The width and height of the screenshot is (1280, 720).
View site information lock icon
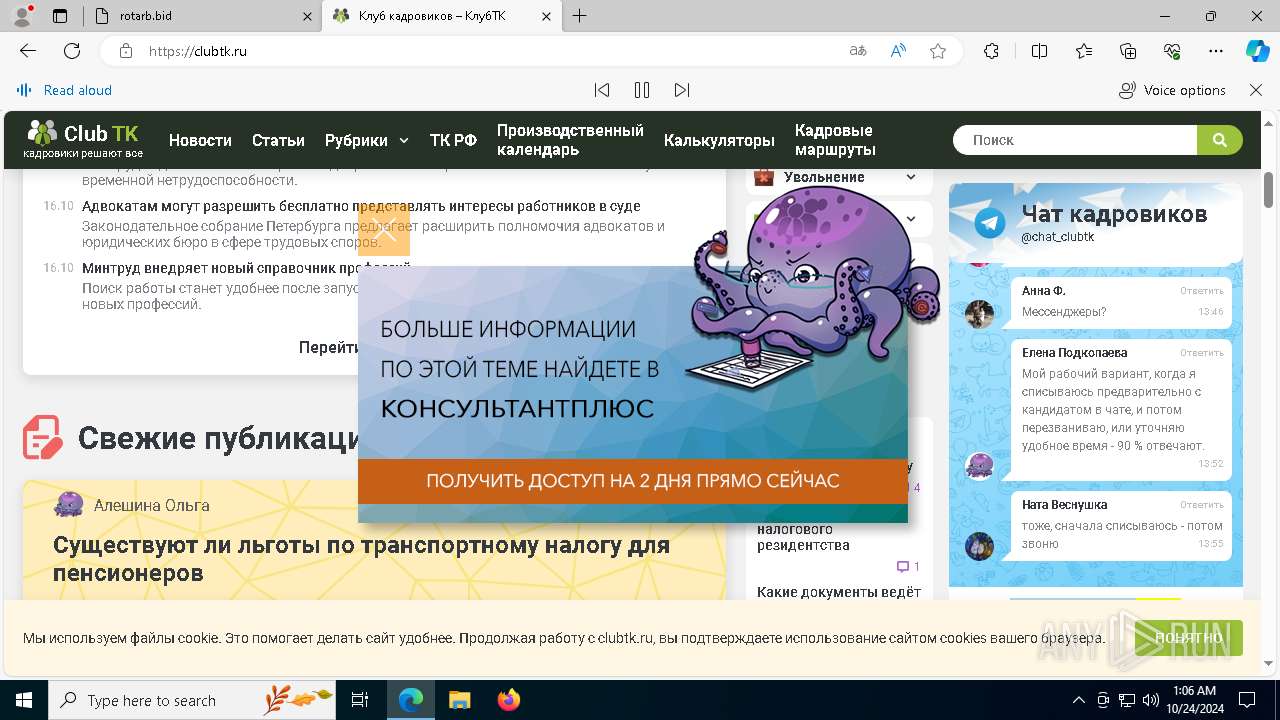(125, 51)
